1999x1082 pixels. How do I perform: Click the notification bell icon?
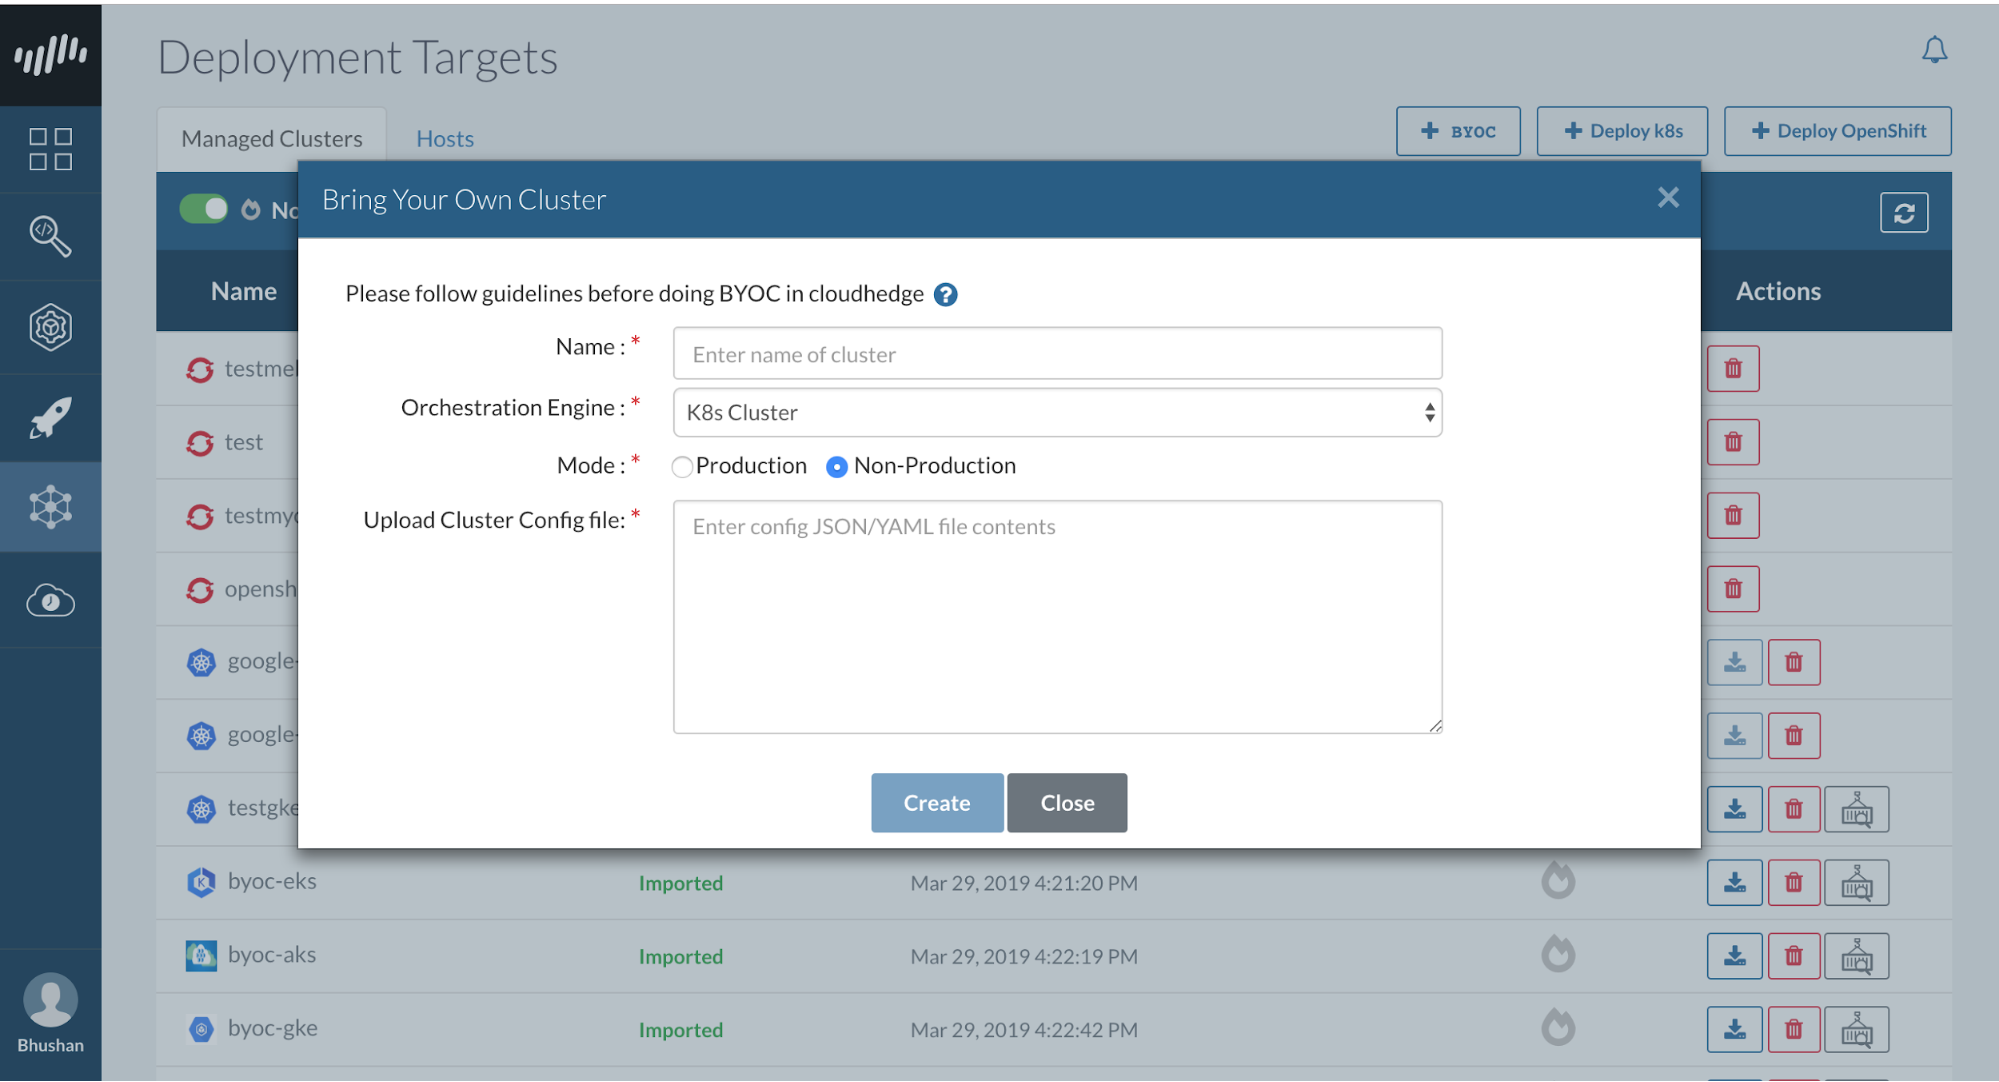pyautogui.click(x=1934, y=50)
